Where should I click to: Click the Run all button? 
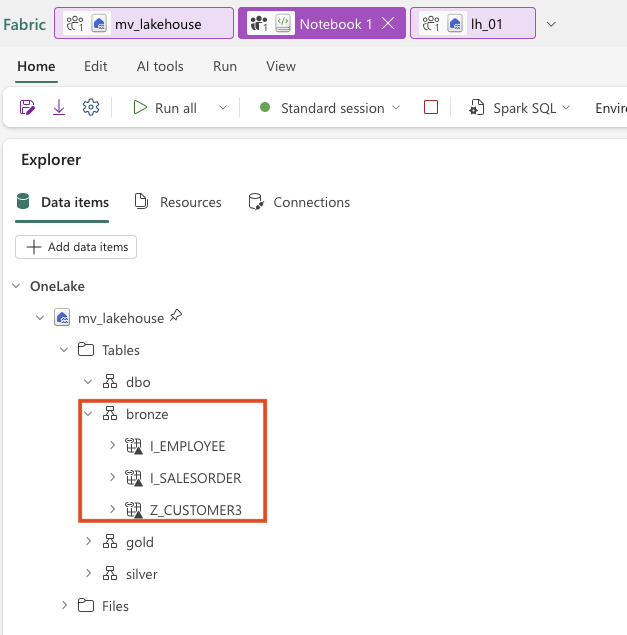pos(165,108)
